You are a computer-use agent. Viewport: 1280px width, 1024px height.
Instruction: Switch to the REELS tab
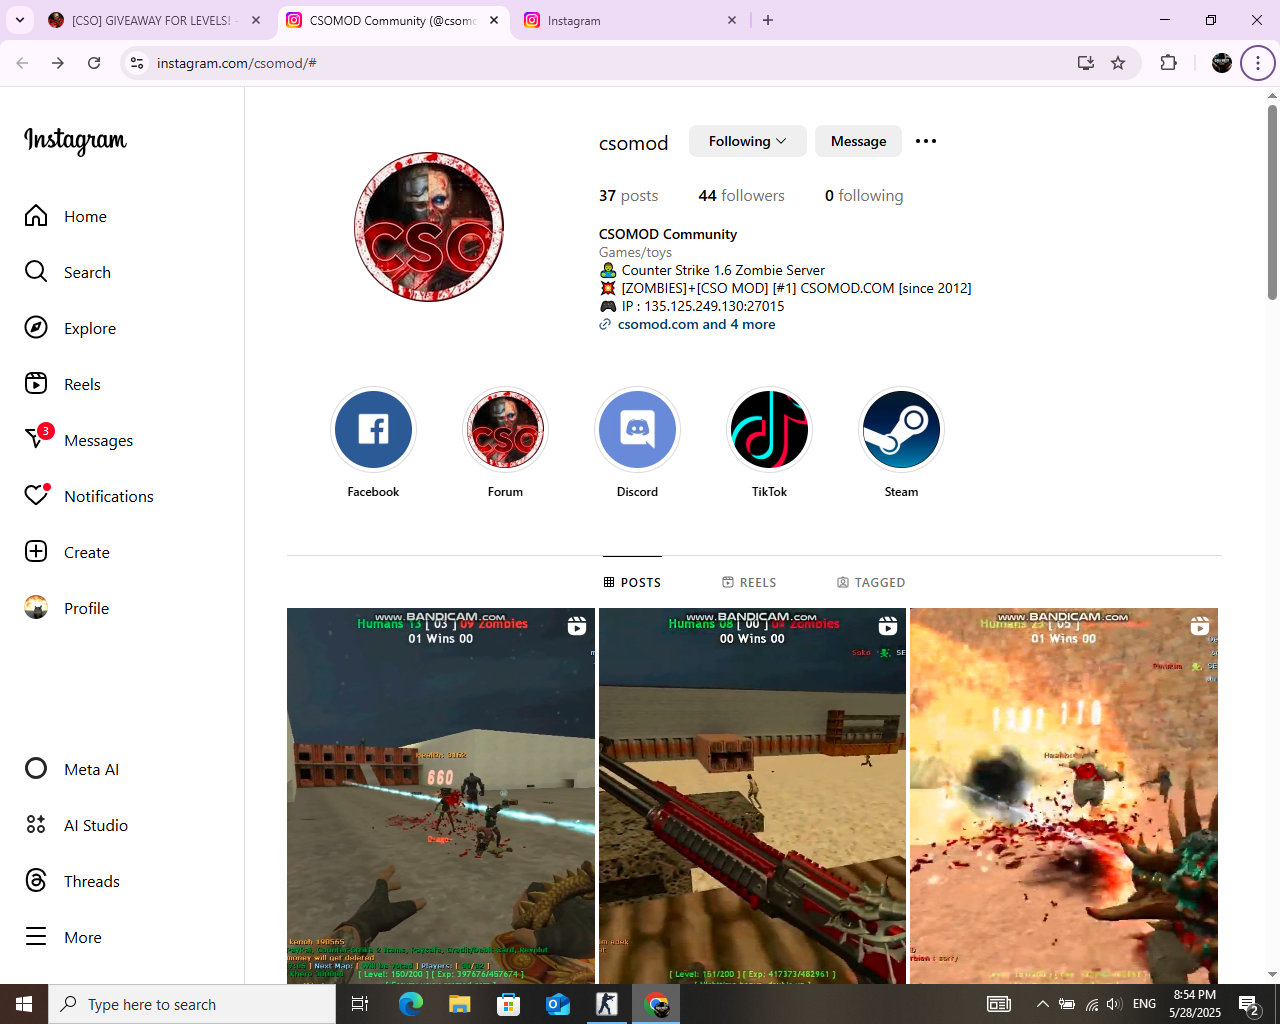point(749,582)
